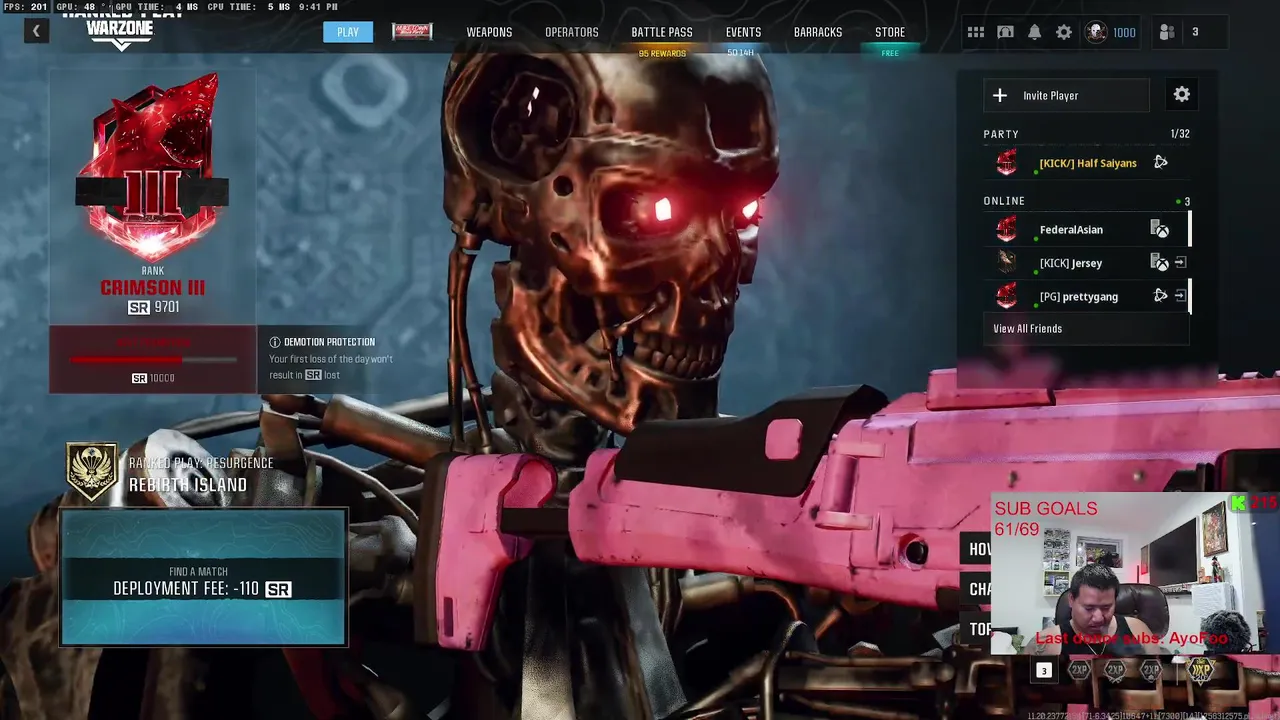Click FREE label under Store
The image size is (1280, 720).
click(890, 53)
